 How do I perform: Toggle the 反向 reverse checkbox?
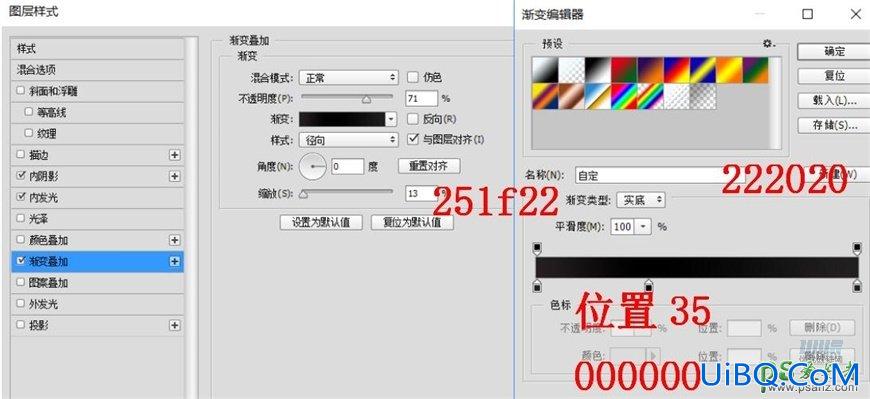tap(412, 119)
